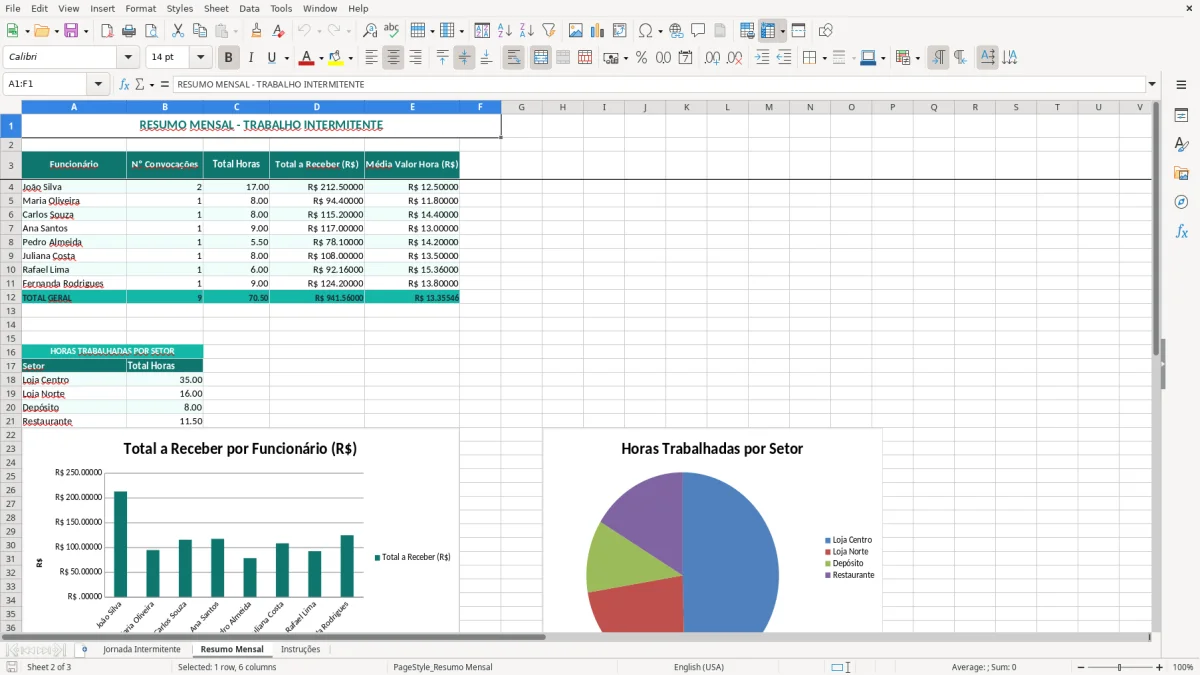The image size is (1200, 675).
Task: Click English (USA) language status
Action: pyautogui.click(x=699, y=667)
